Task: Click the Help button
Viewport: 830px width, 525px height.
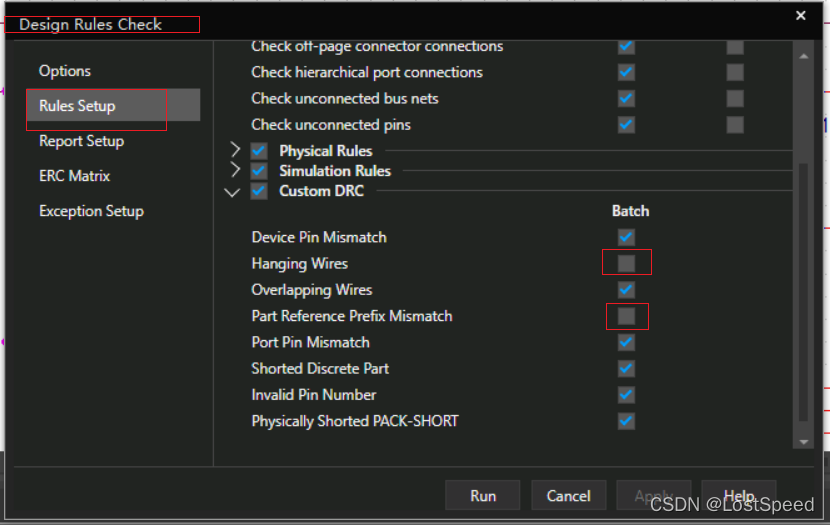Action: 739,495
